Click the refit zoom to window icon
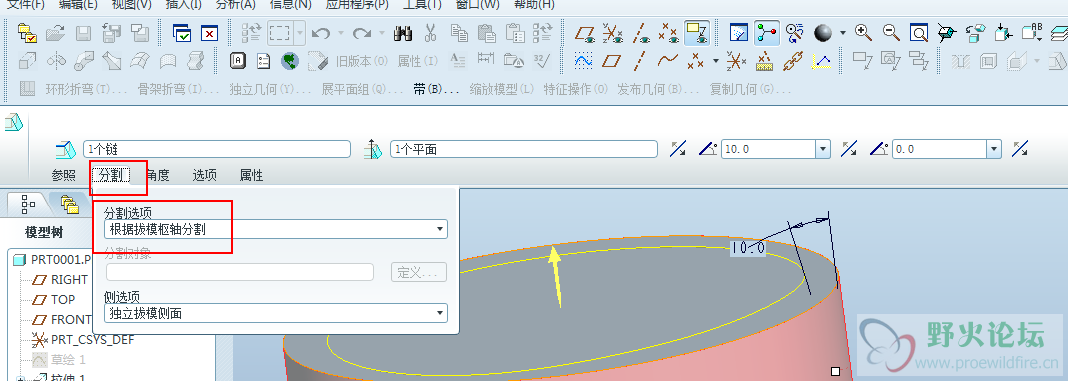This screenshot has height=381, width=1068. point(919,32)
